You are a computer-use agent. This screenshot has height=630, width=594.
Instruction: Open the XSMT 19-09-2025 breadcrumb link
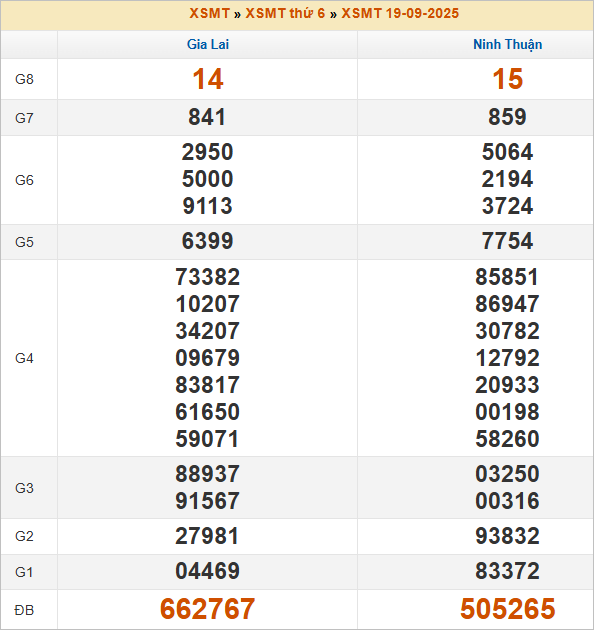tap(400, 13)
